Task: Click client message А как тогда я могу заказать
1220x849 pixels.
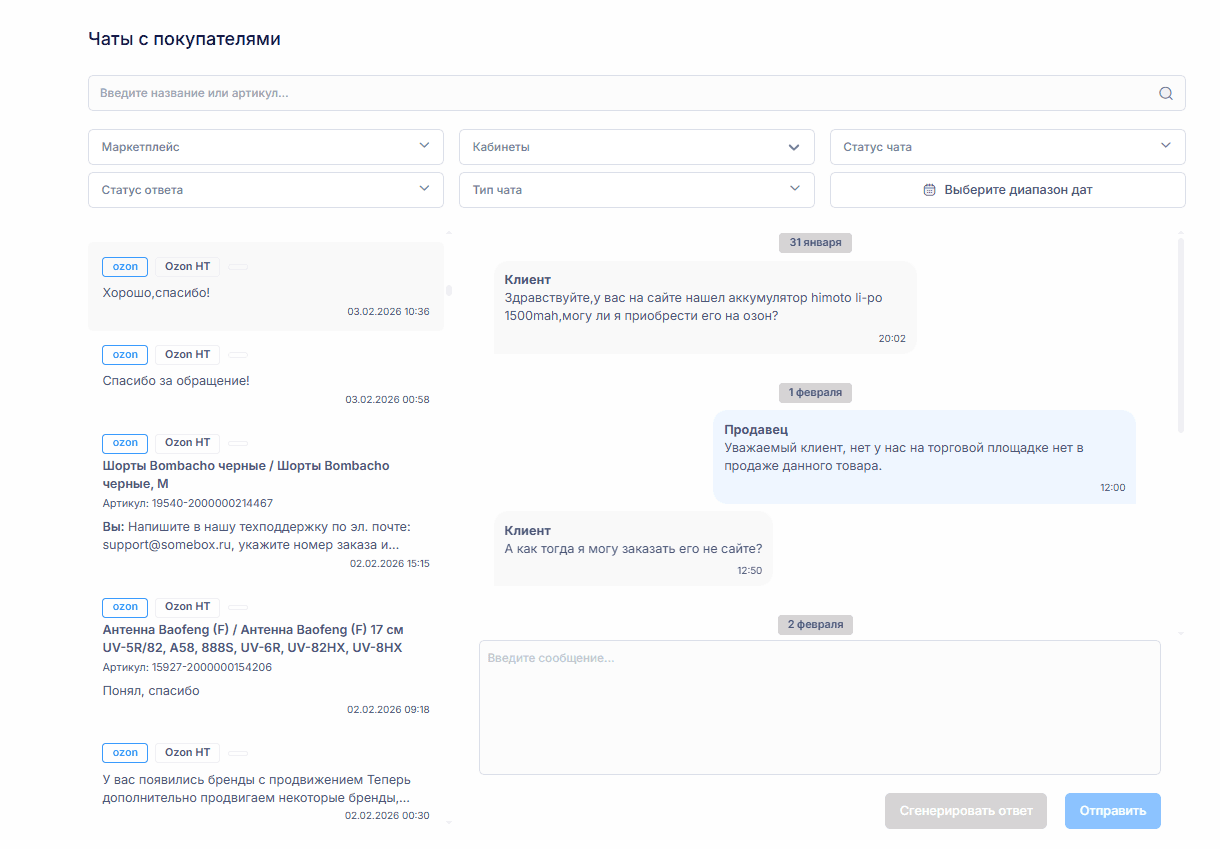Action: coord(633,549)
